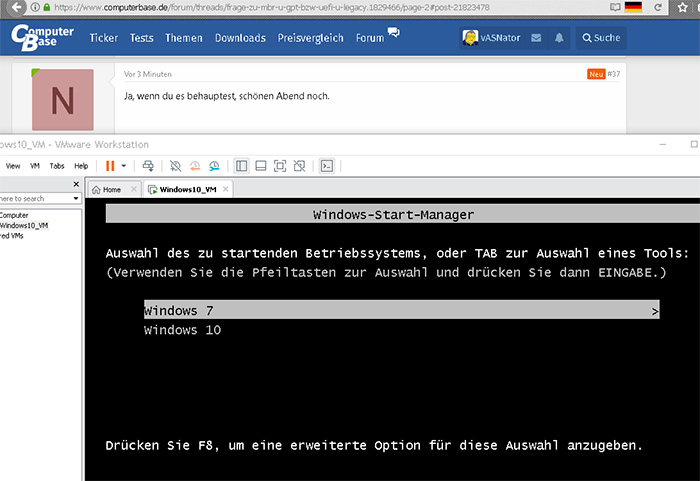This screenshot has width=700, height=481.
Task: Click the ComputerBase logo
Action: coord(42,37)
